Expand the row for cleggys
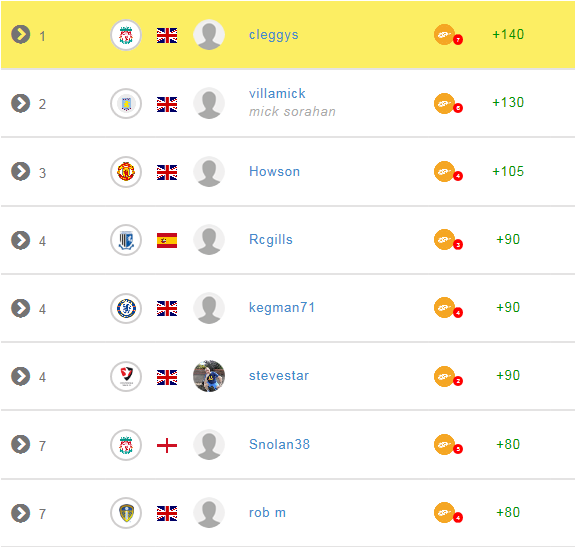Viewport: 575px width, 547px height. pyautogui.click(x=21, y=35)
